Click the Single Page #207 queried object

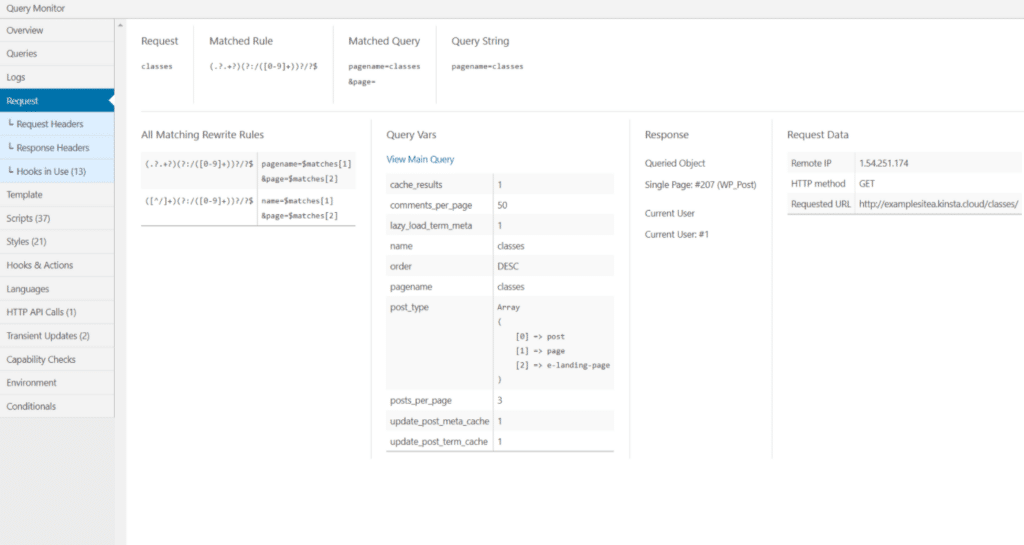coord(698,185)
